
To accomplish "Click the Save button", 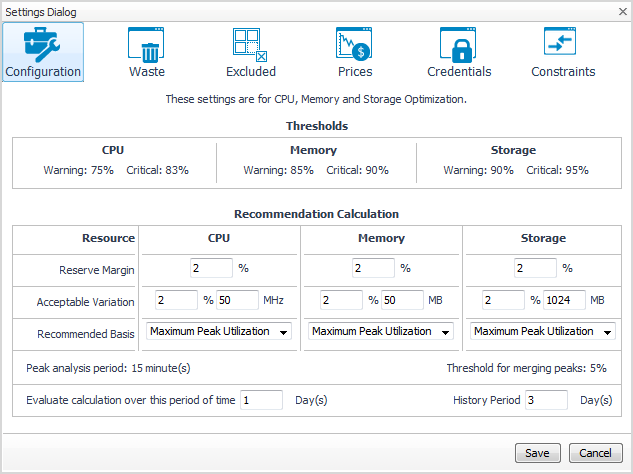I will click(x=537, y=453).
